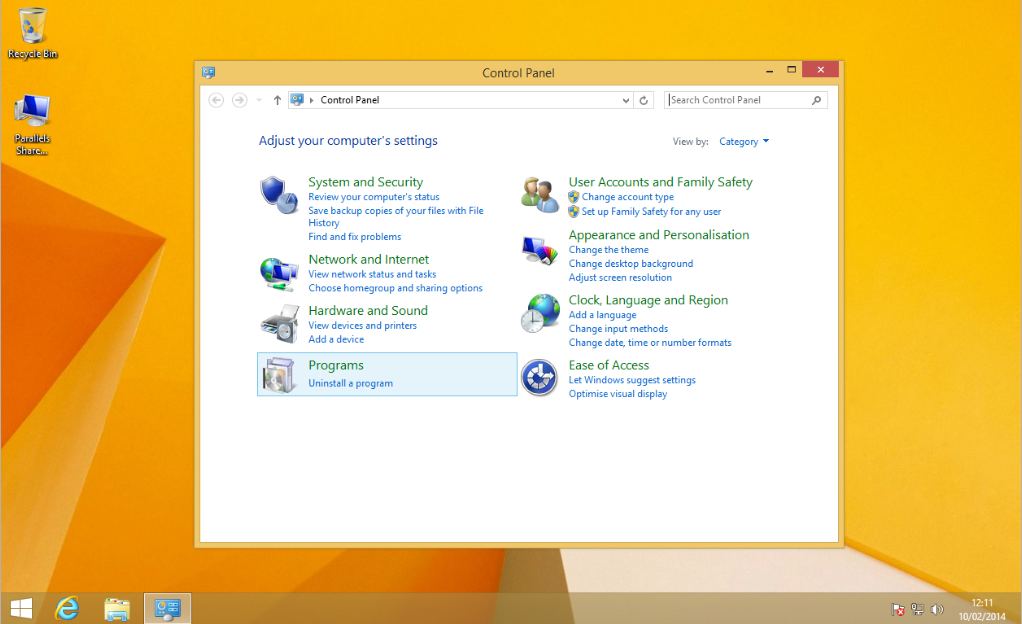The width and height of the screenshot is (1022, 624).
Task: Click the network tray icon
Action: pyautogui.click(x=918, y=610)
